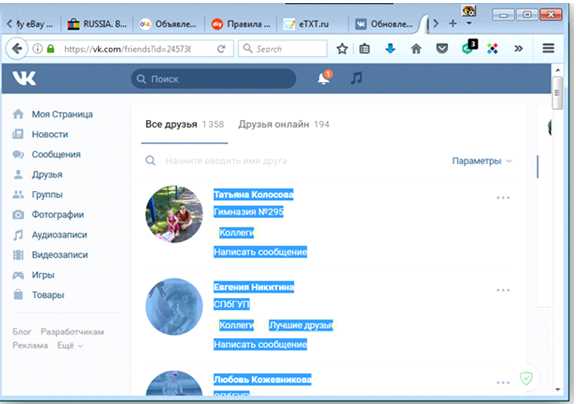Select the Друзья онлайн tab
Screen dimensions: 576x404
(284, 125)
